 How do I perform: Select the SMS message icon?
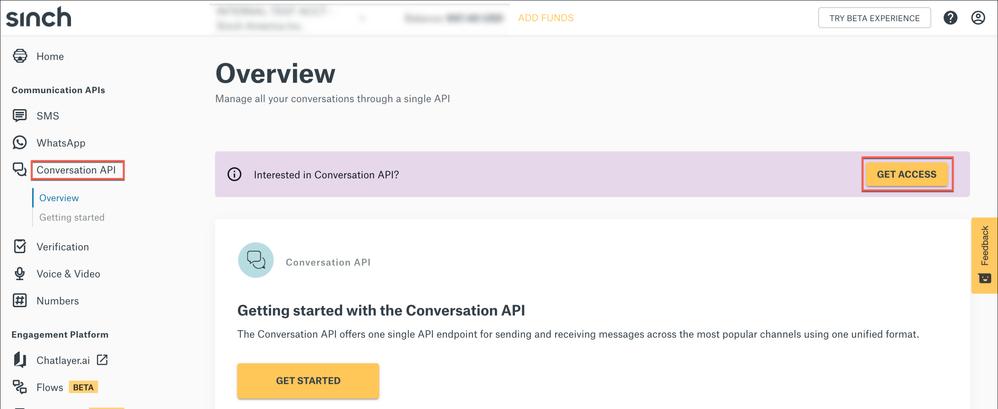point(20,116)
